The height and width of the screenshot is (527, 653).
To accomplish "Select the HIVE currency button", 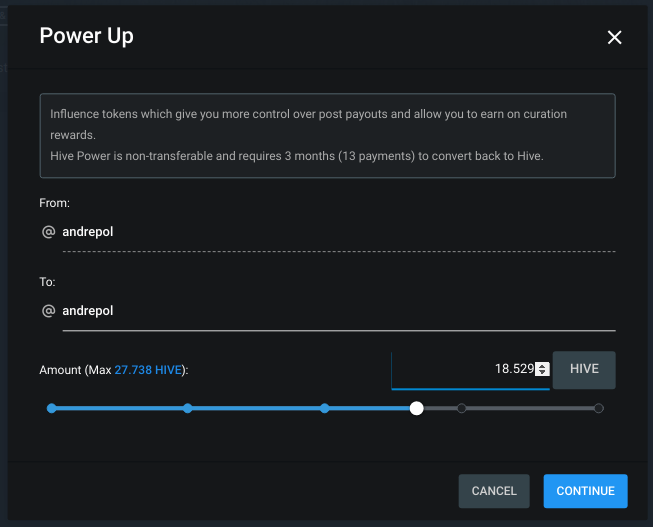I will (x=584, y=370).
